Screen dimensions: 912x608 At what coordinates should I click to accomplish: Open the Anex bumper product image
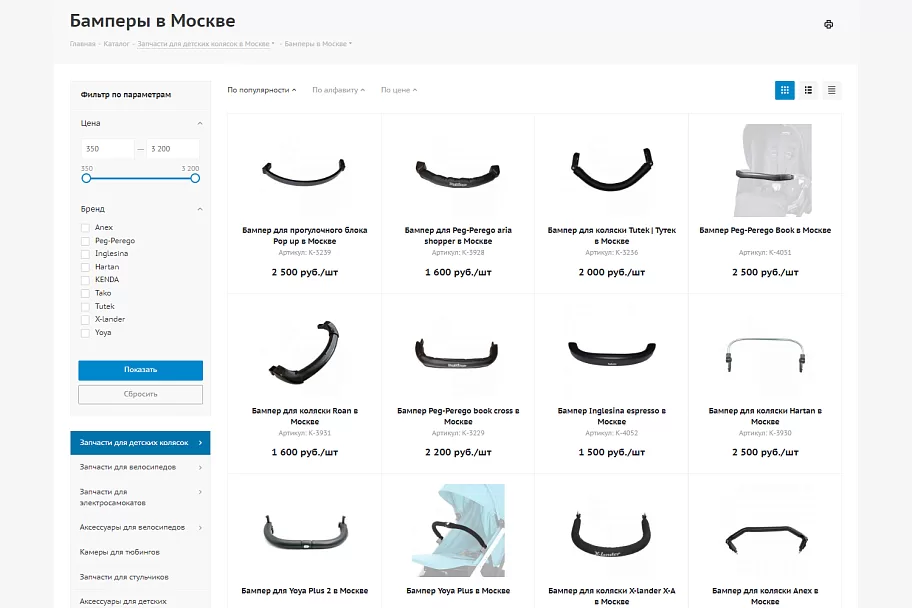767,539
